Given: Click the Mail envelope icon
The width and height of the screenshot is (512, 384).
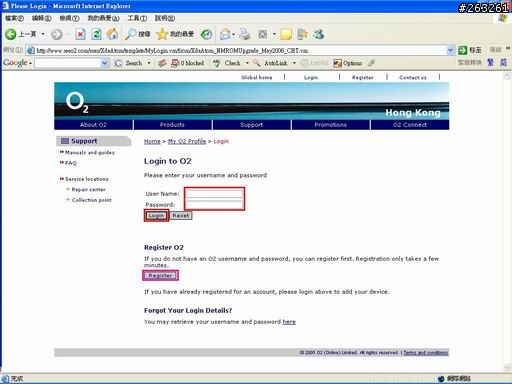Looking at the screenshot, I should pyautogui.click(x=225, y=34).
